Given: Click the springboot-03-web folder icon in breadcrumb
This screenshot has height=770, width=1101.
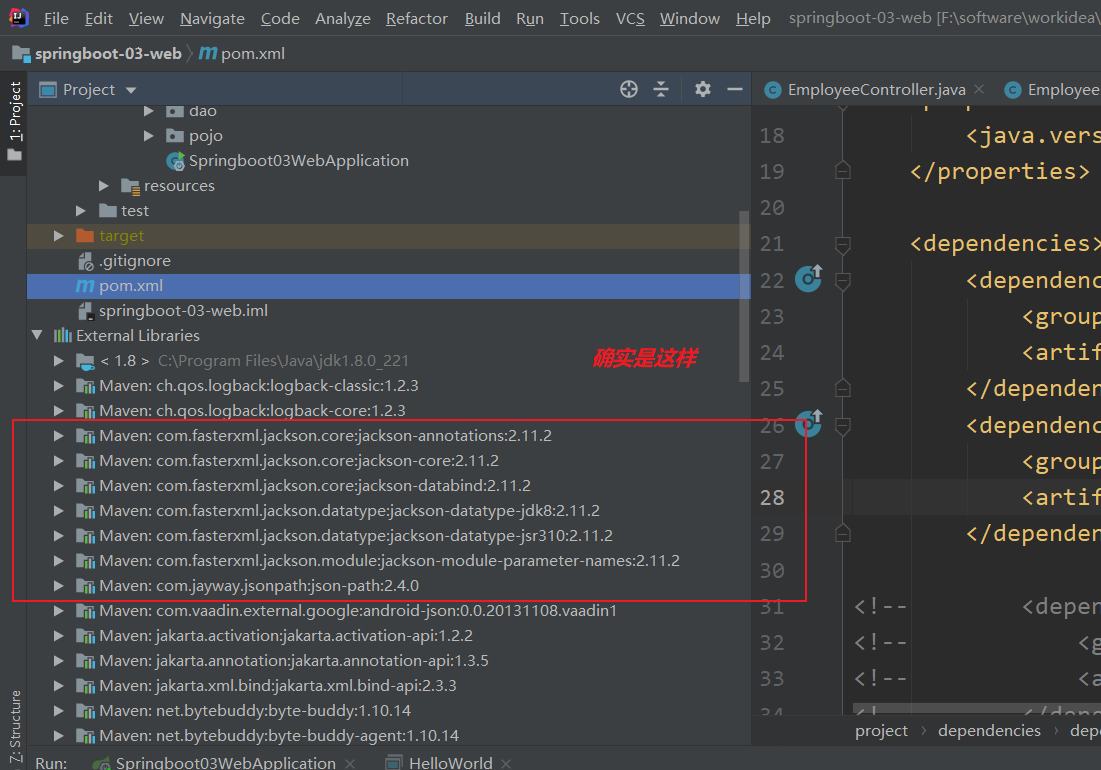Looking at the screenshot, I should (x=21, y=53).
